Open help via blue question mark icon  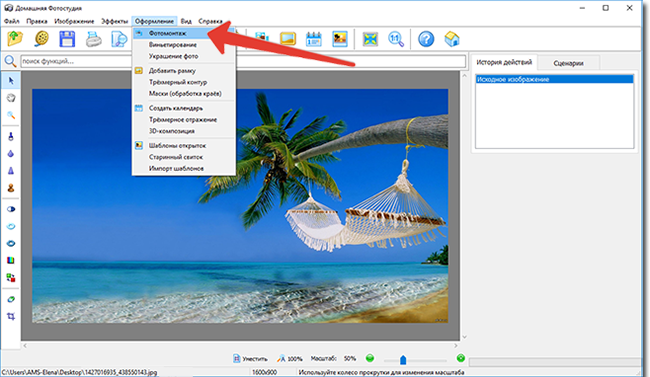pos(426,39)
